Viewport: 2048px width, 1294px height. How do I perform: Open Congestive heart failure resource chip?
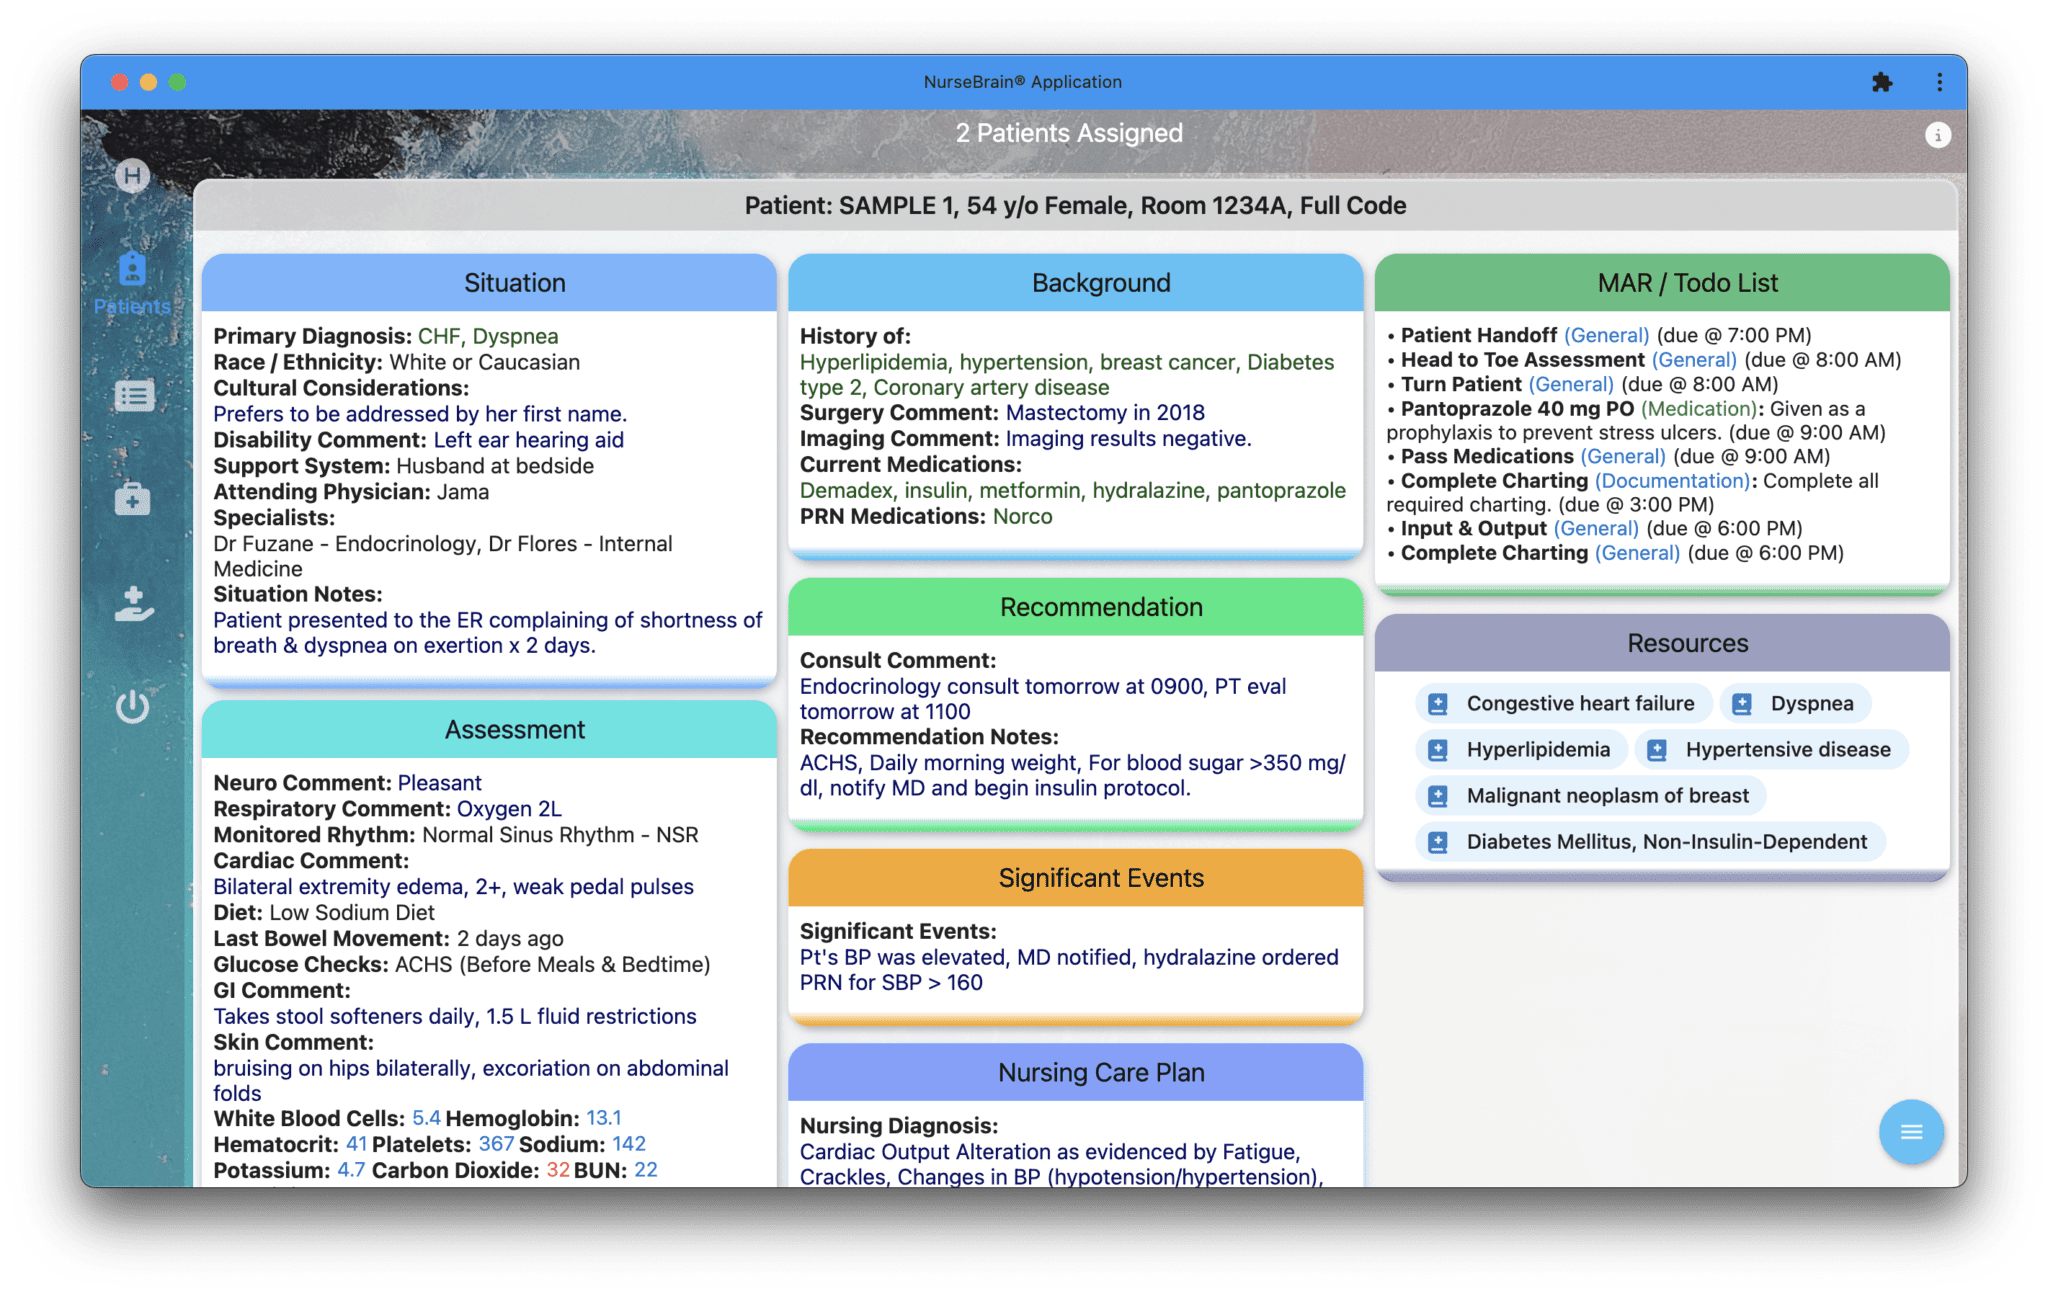[x=1564, y=704]
